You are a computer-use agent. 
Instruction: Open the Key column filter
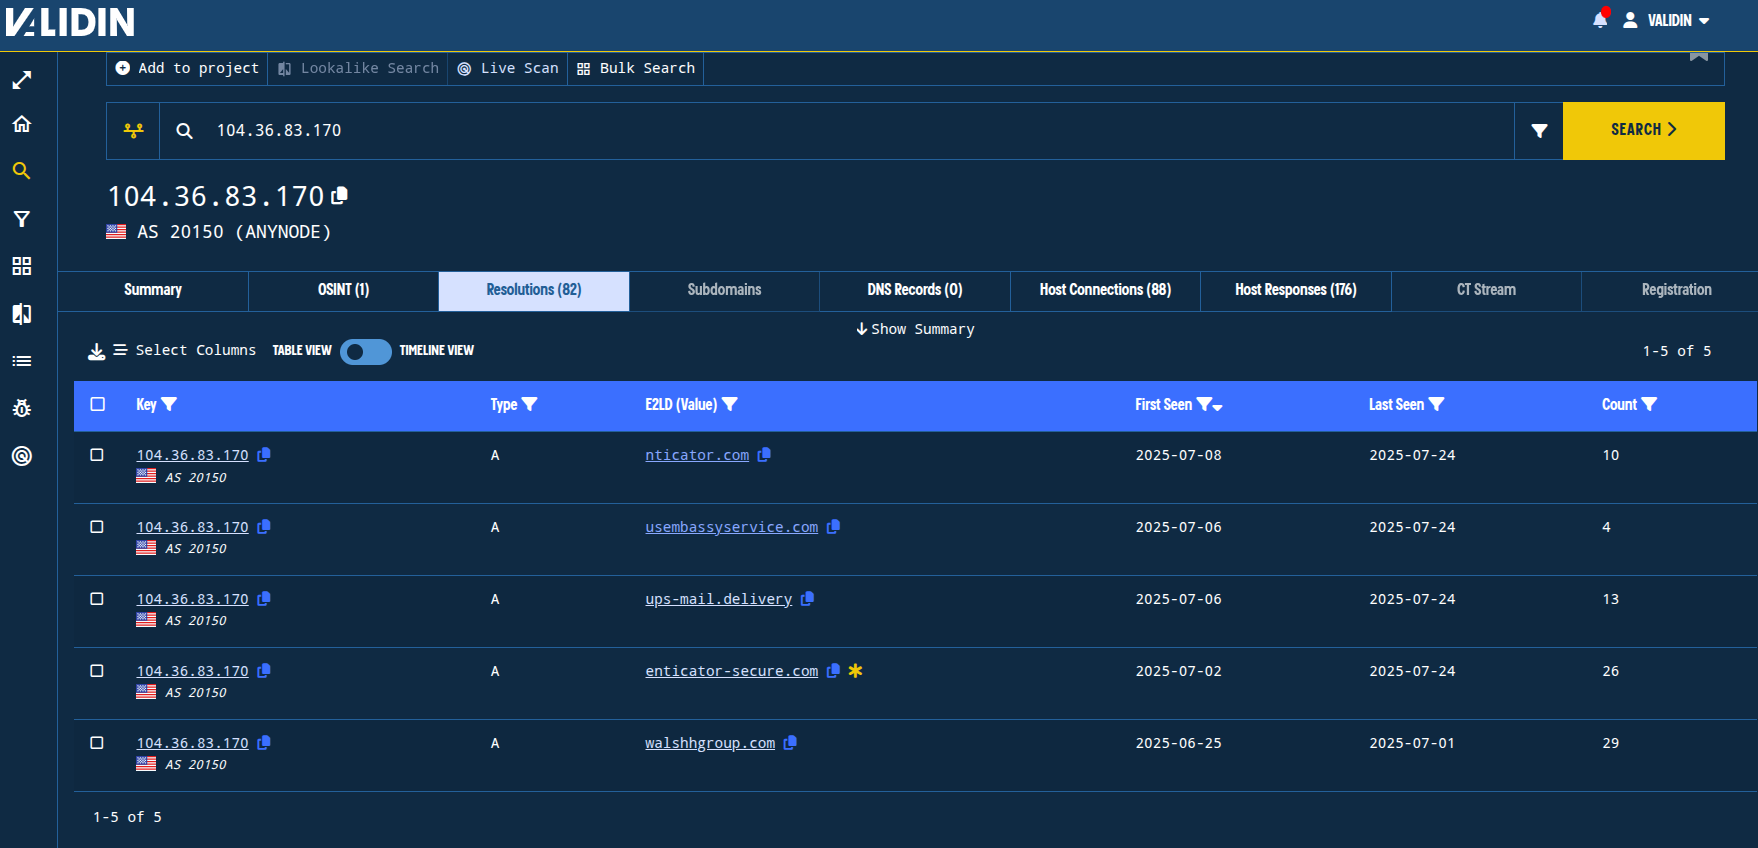pos(169,404)
